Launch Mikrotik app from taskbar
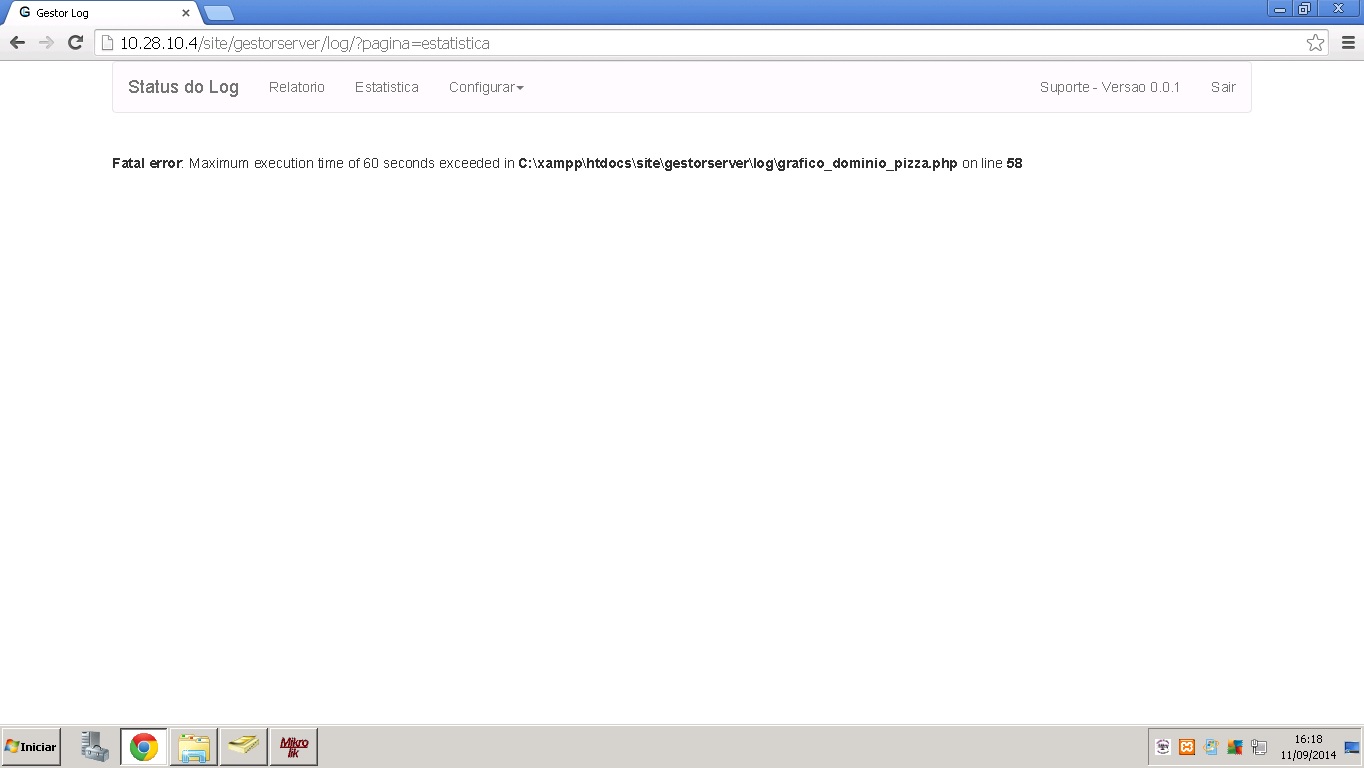Viewport: 1364px width, 768px height. click(294, 747)
